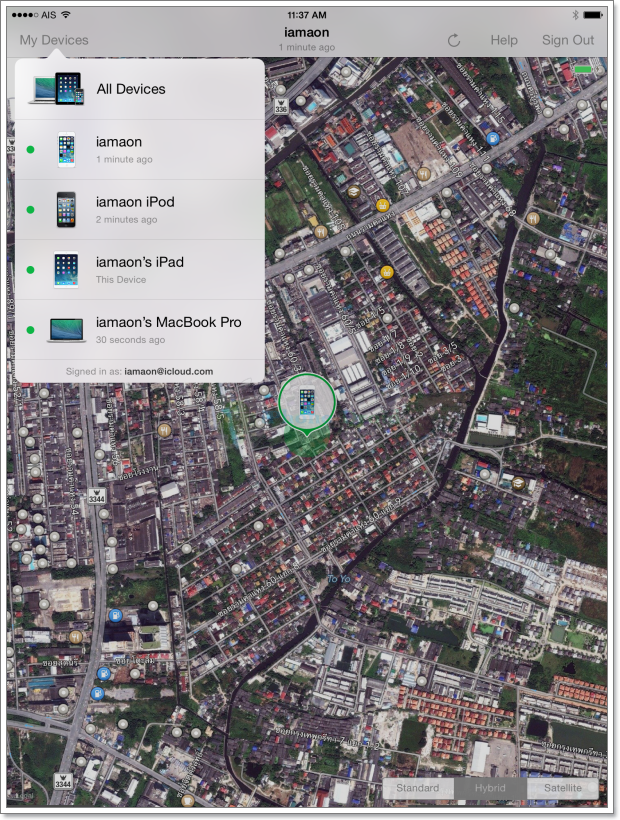
Task: Tap the iamaon@icloud.com account text
Action: pyautogui.click(x=168, y=371)
